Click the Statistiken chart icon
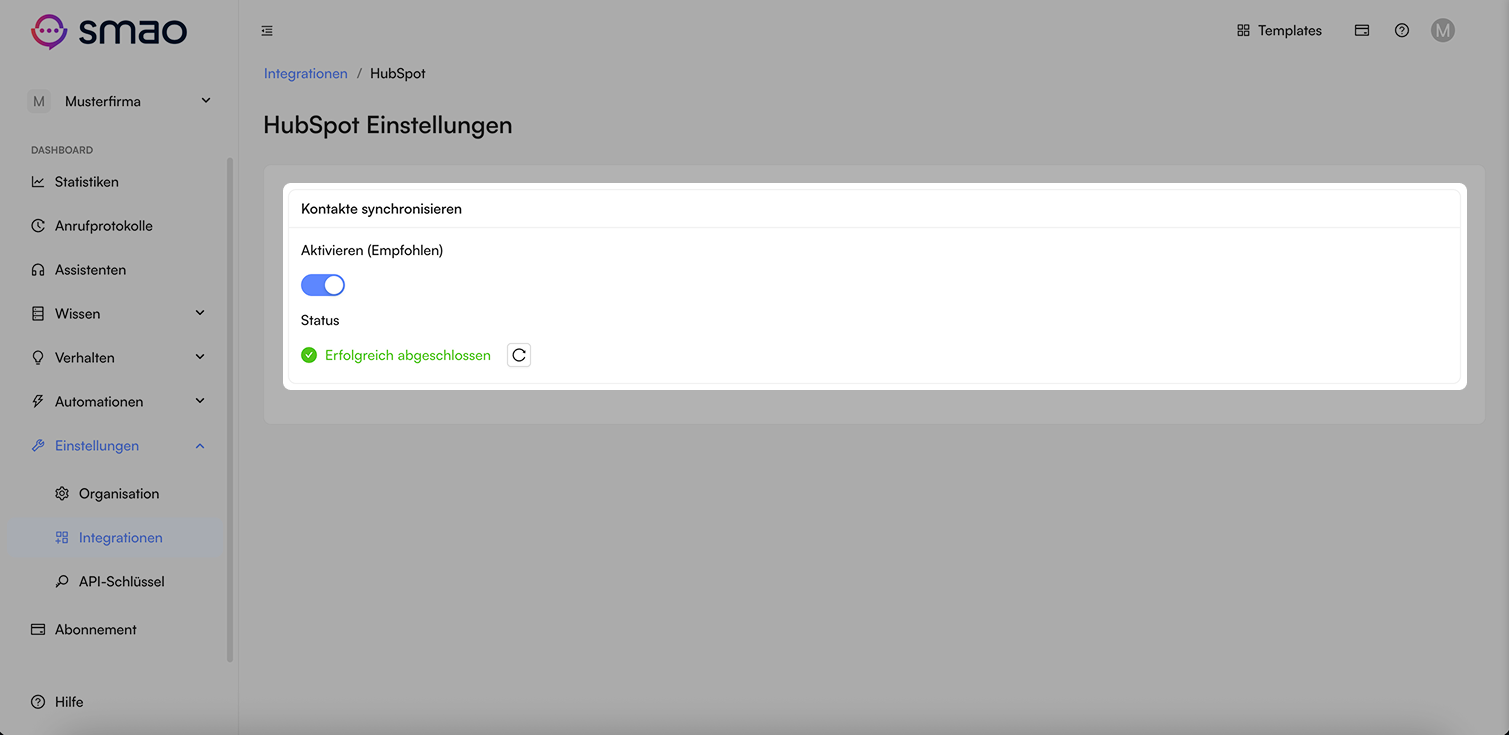1509x735 pixels. (38, 182)
